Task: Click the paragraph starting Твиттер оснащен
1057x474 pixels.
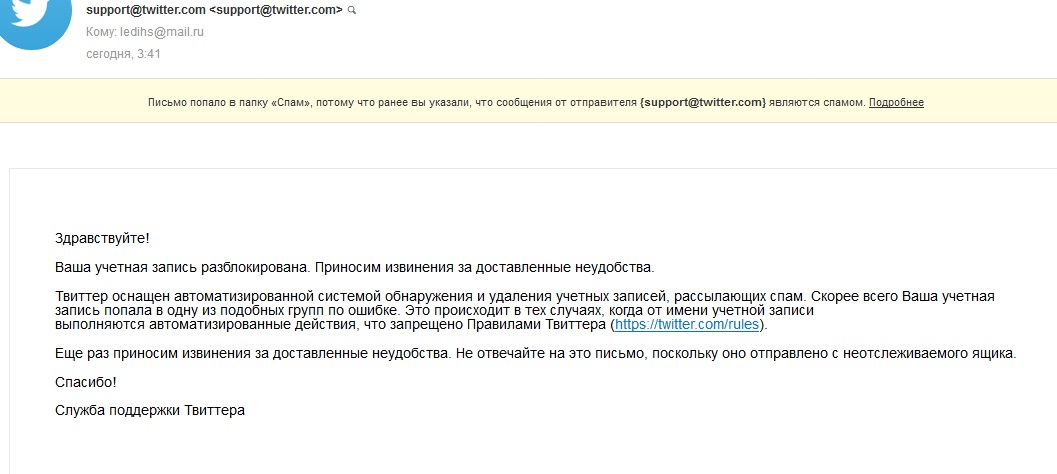Action: pos(524,310)
